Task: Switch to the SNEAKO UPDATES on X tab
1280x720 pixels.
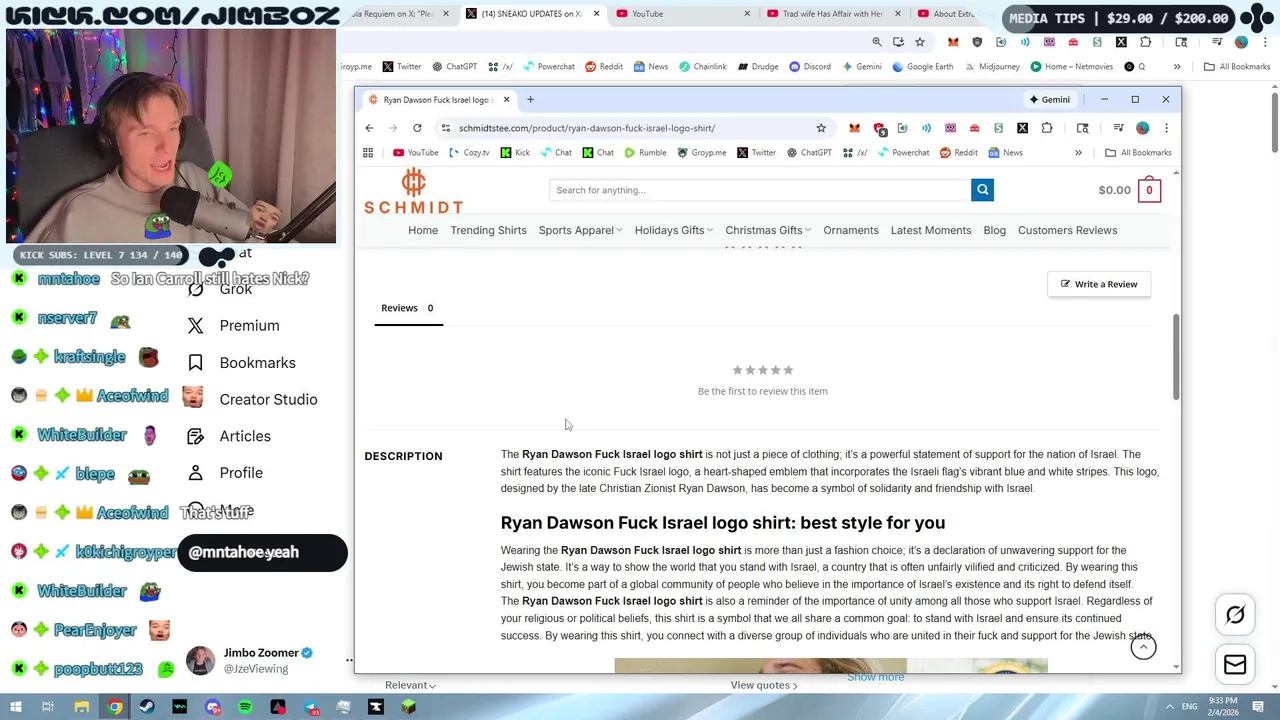Action: [x=532, y=14]
